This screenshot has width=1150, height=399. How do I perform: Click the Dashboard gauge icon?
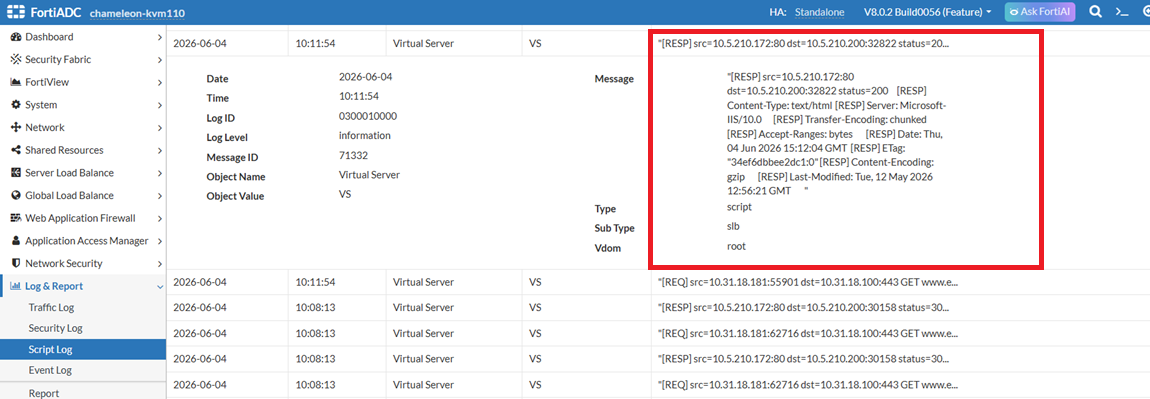pyautogui.click(x=15, y=37)
